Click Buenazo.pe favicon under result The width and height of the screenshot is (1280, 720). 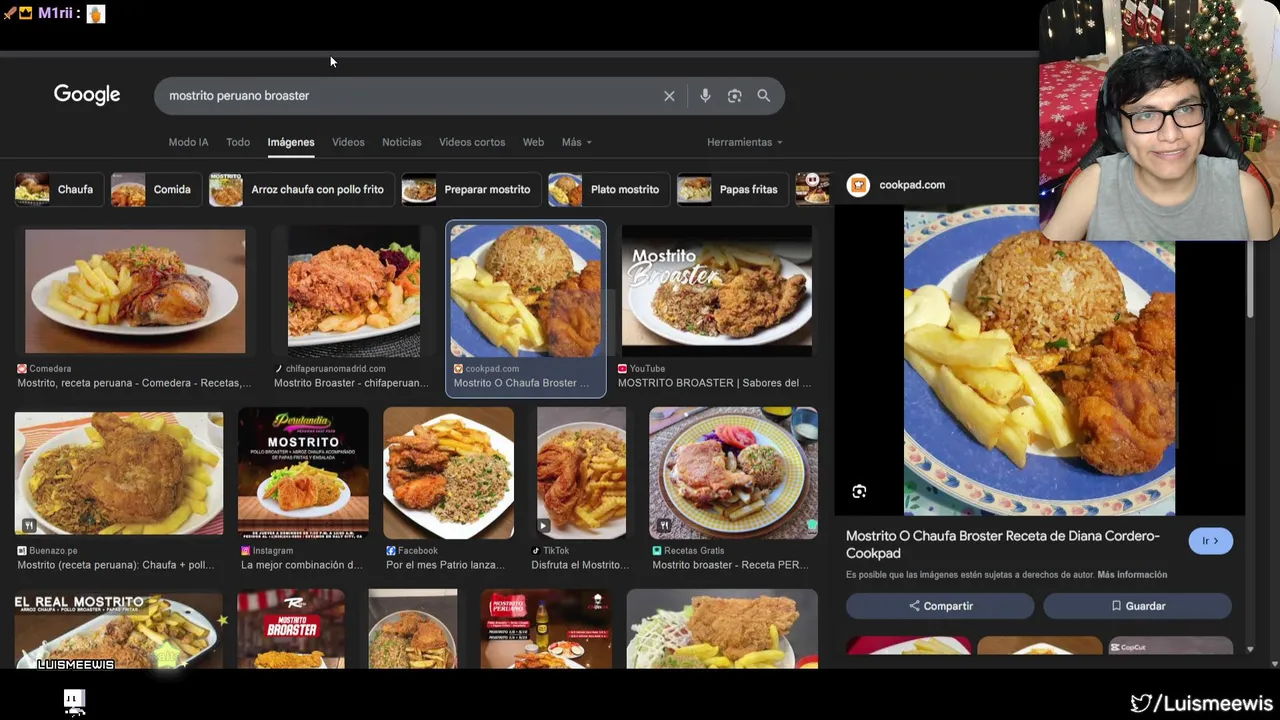pyautogui.click(x=22, y=551)
